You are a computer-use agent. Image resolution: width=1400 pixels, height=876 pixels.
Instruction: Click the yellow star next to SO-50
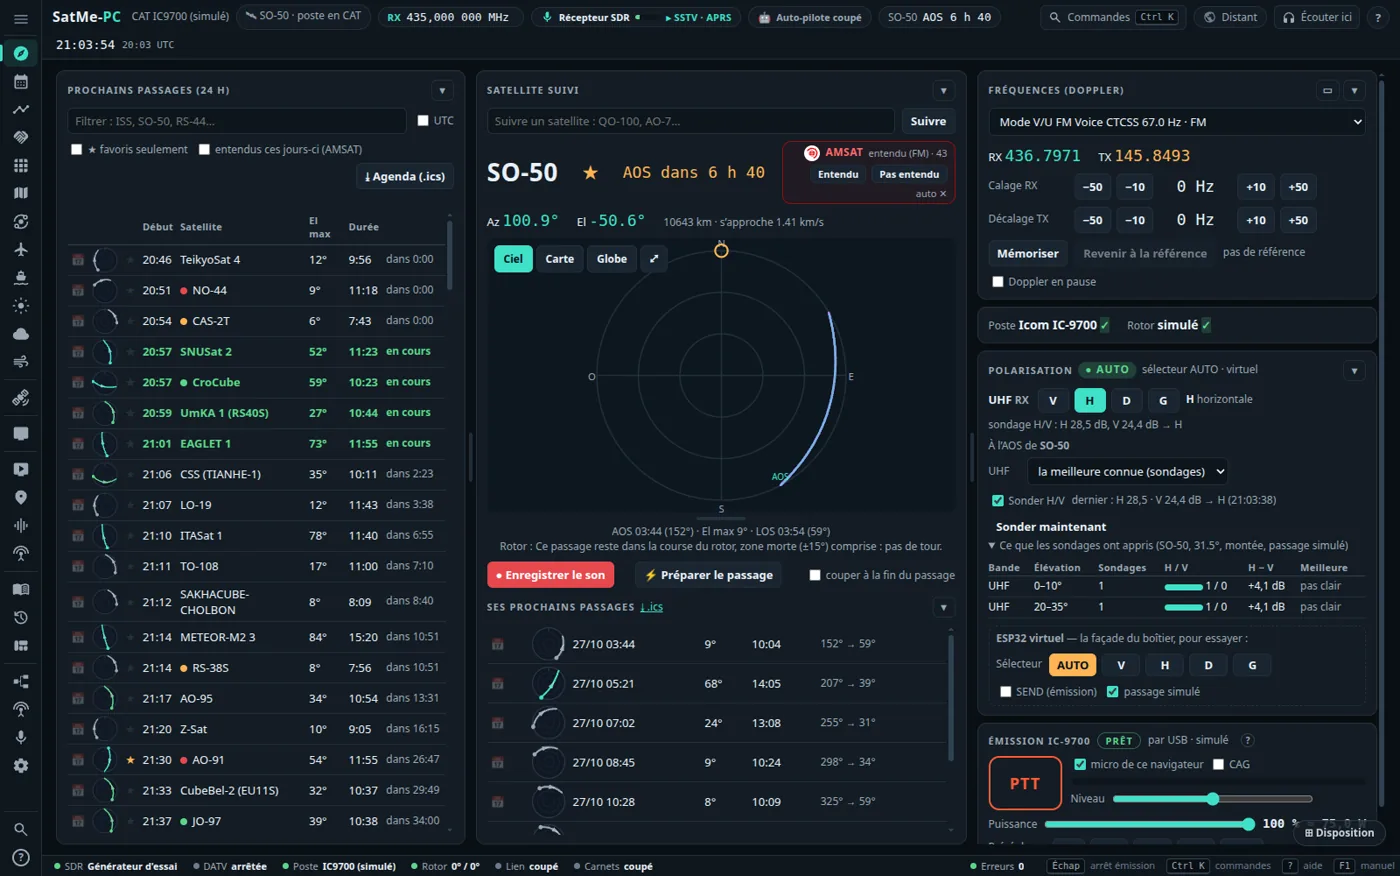tap(591, 173)
